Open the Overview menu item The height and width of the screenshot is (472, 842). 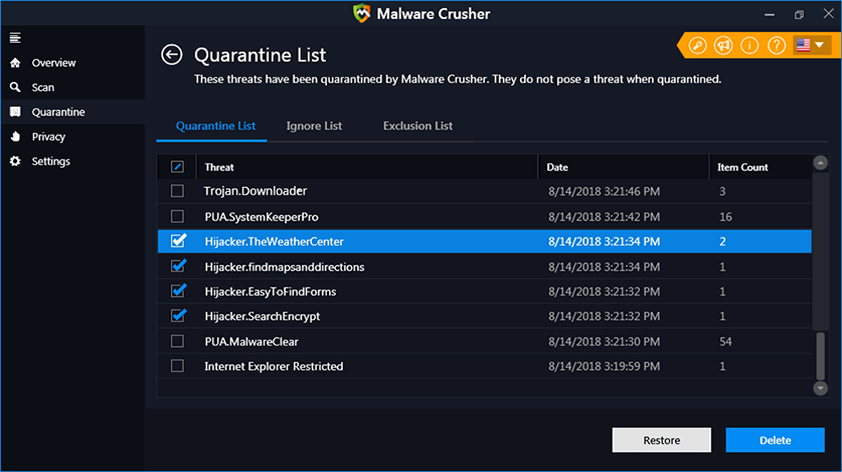54,63
